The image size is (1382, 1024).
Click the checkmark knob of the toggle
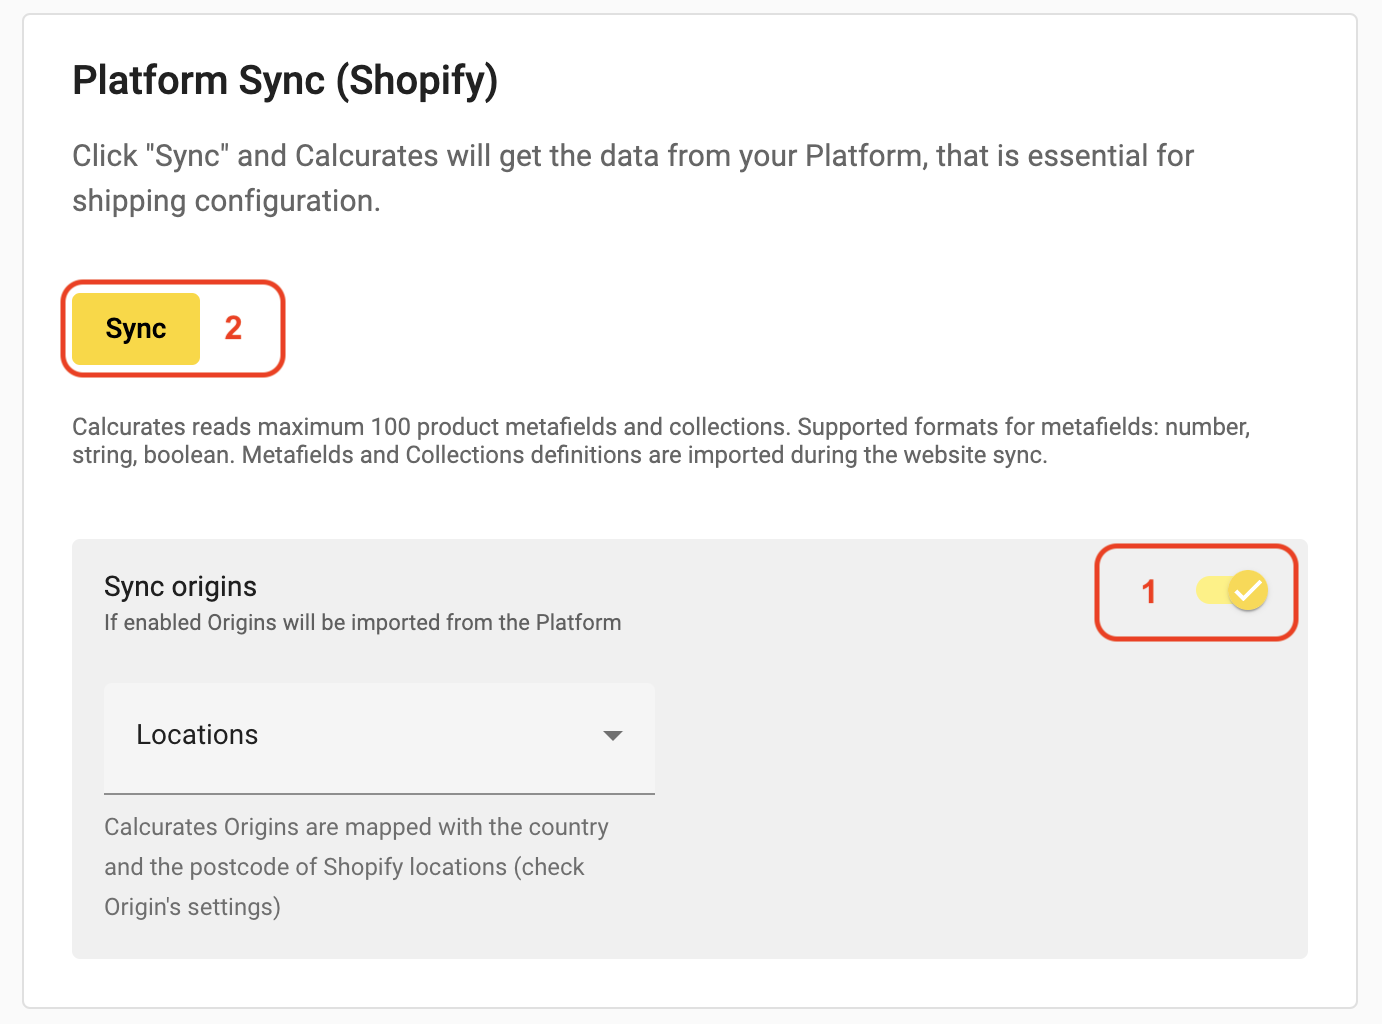click(1248, 591)
